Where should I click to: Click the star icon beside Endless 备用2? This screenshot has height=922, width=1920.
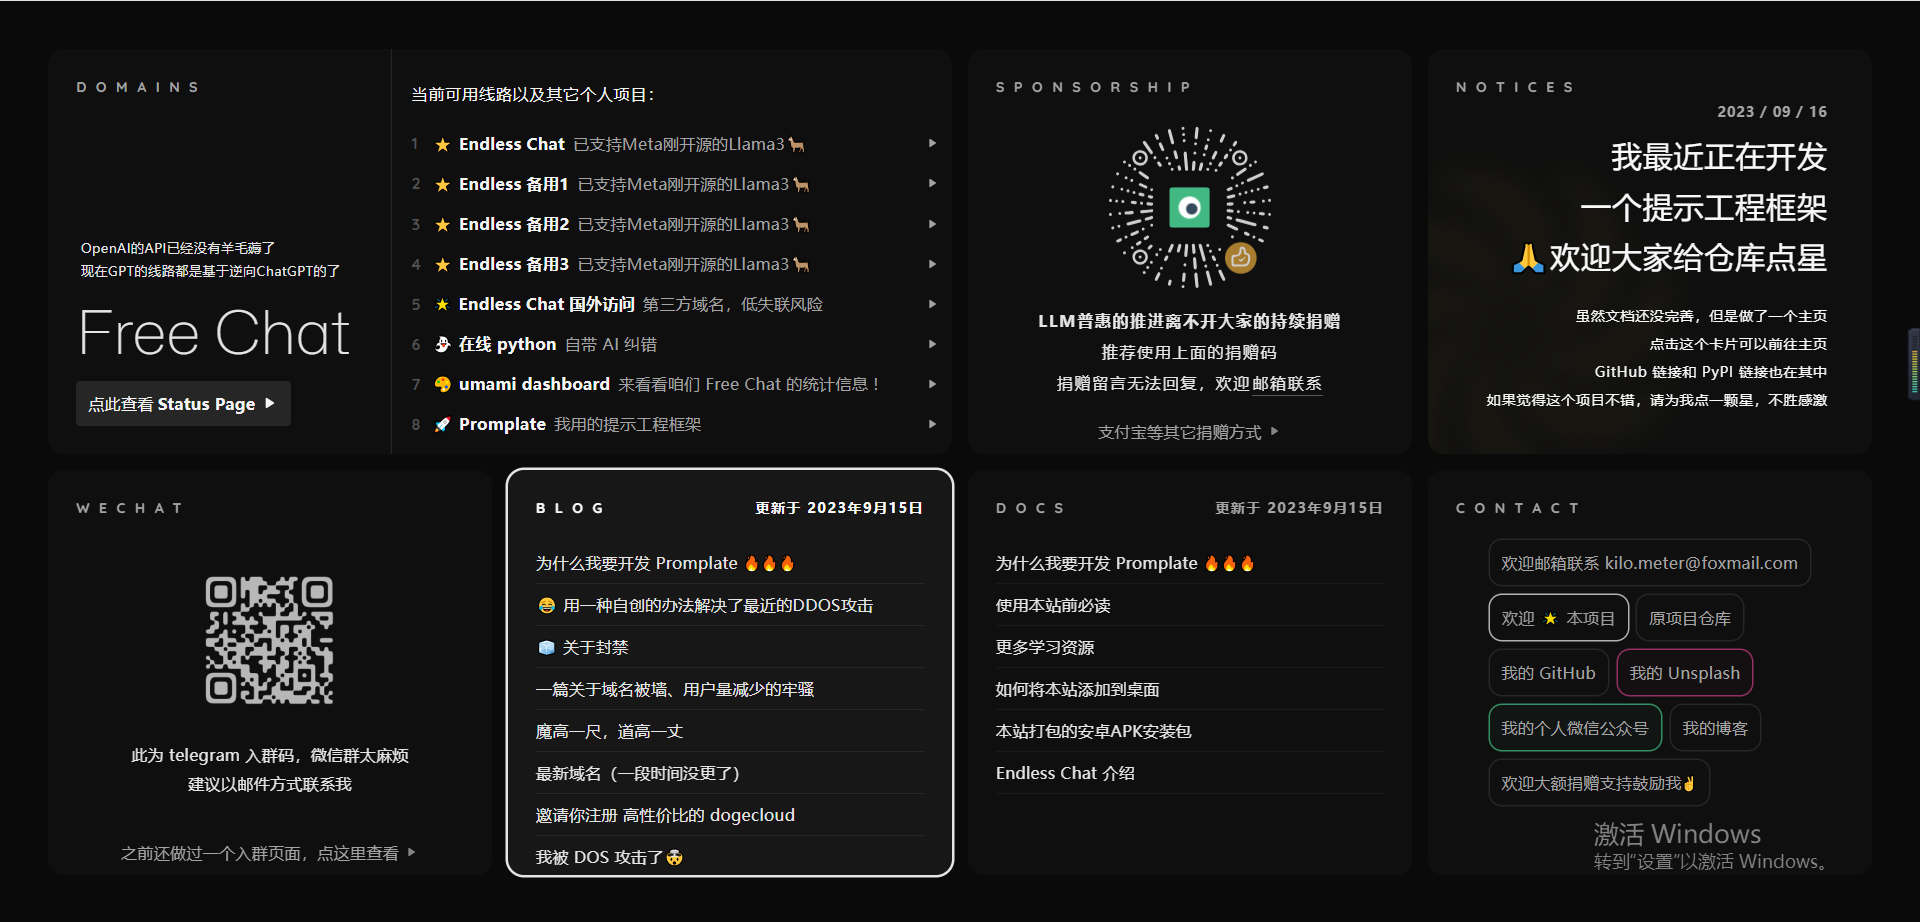[x=442, y=225]
